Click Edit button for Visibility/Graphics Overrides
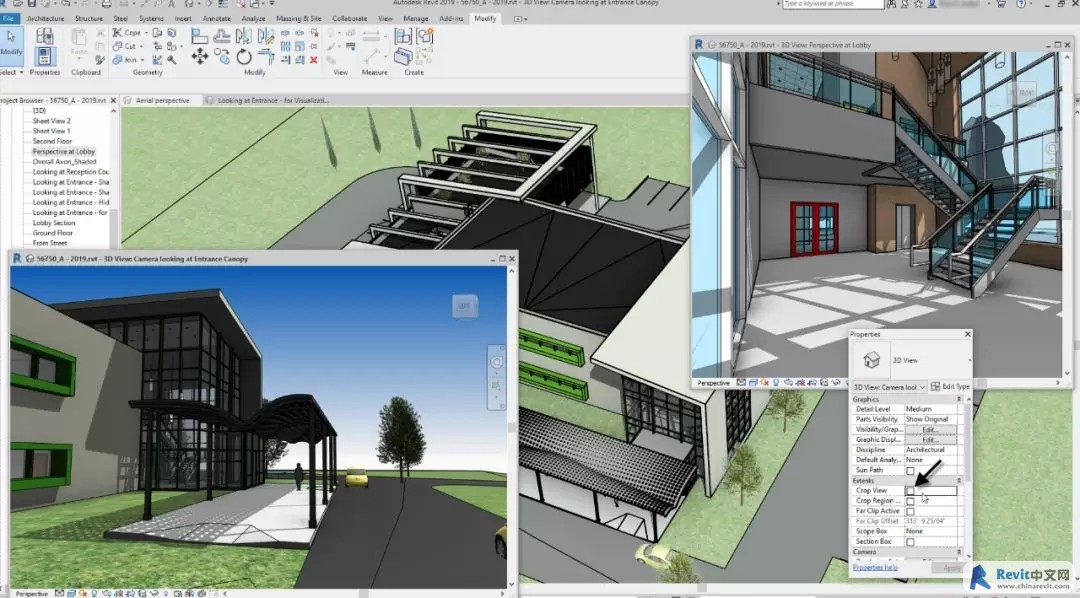The image size is (1080, 598). (x=930, y=430)
